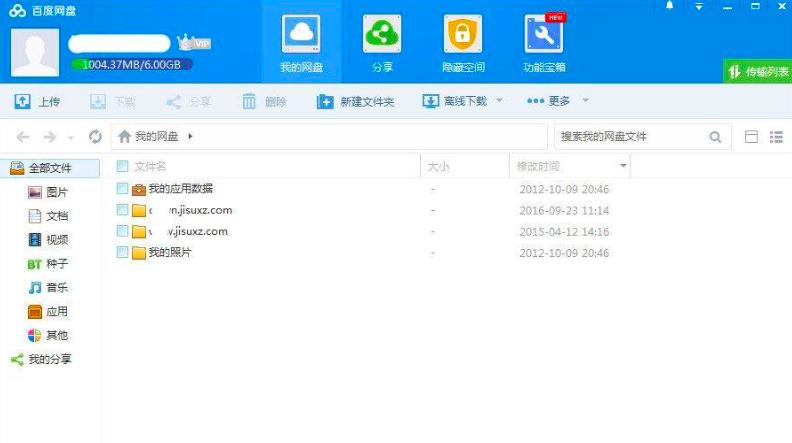Open the 音乐 category
Screen dimensions: 792x443
point(48,288)
